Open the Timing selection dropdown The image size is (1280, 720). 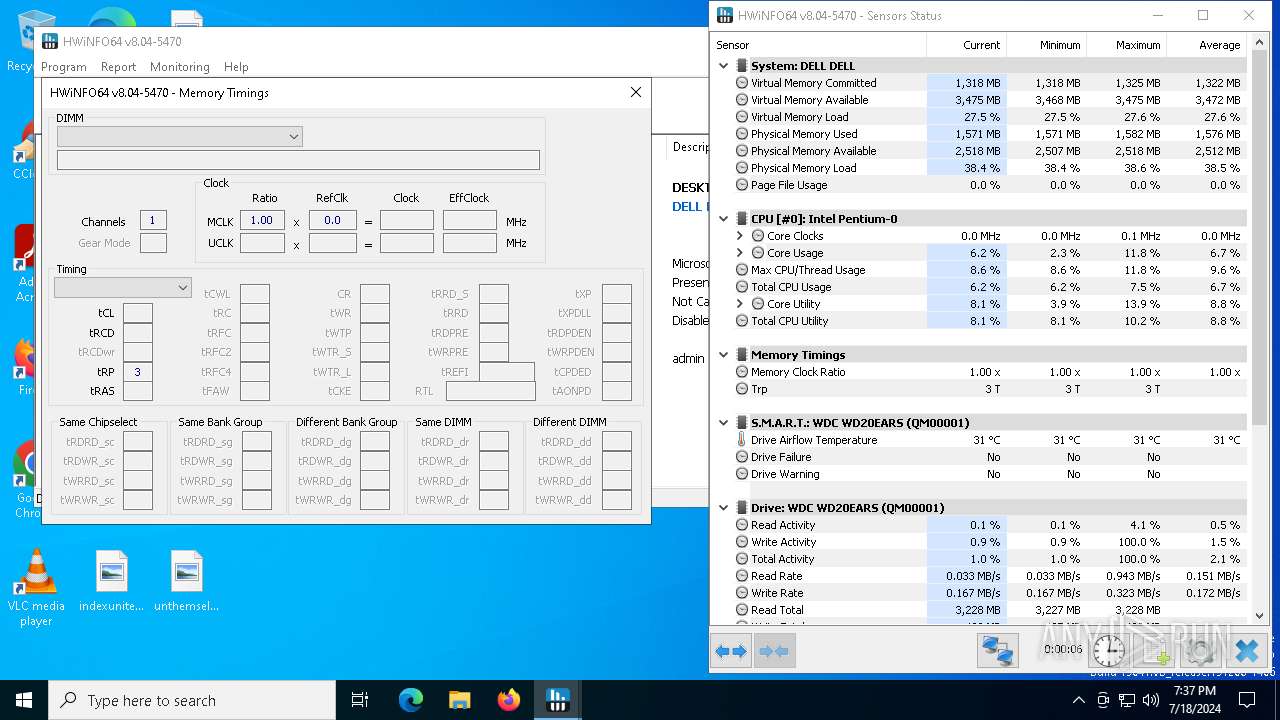coord(122,287)
